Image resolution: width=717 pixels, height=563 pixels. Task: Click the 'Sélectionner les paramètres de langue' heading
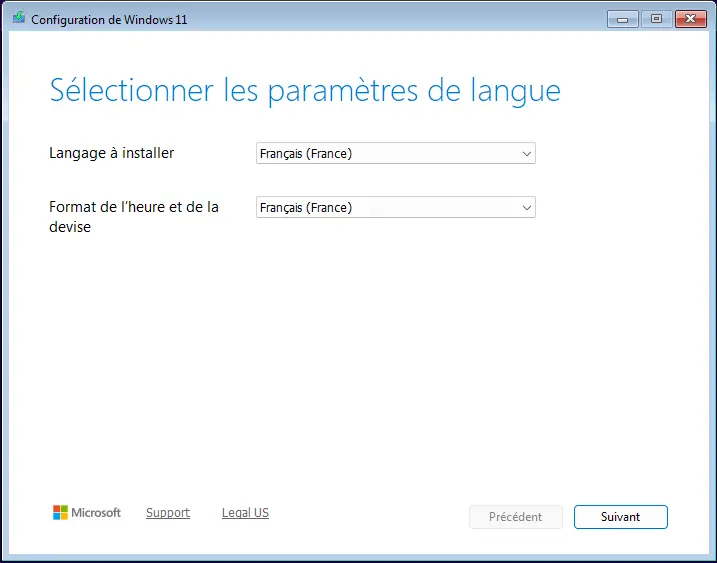pyautogui.click(x=304, y=91)
